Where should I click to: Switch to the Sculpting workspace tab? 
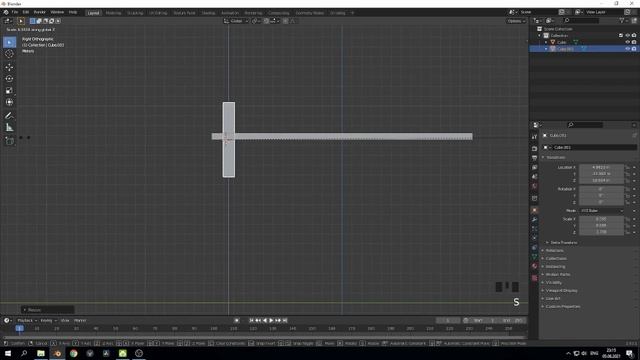pos(135,13)
